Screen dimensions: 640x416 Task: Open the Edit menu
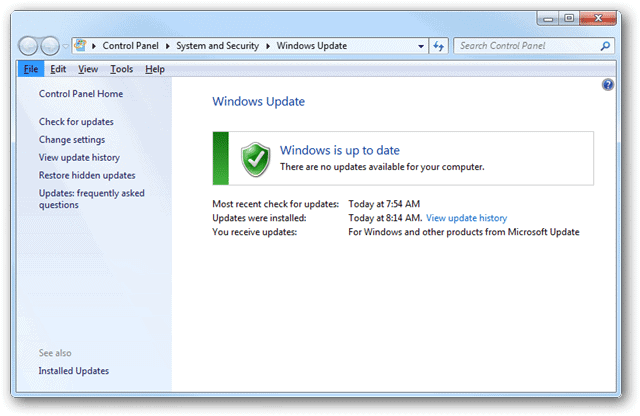(58, 69)
